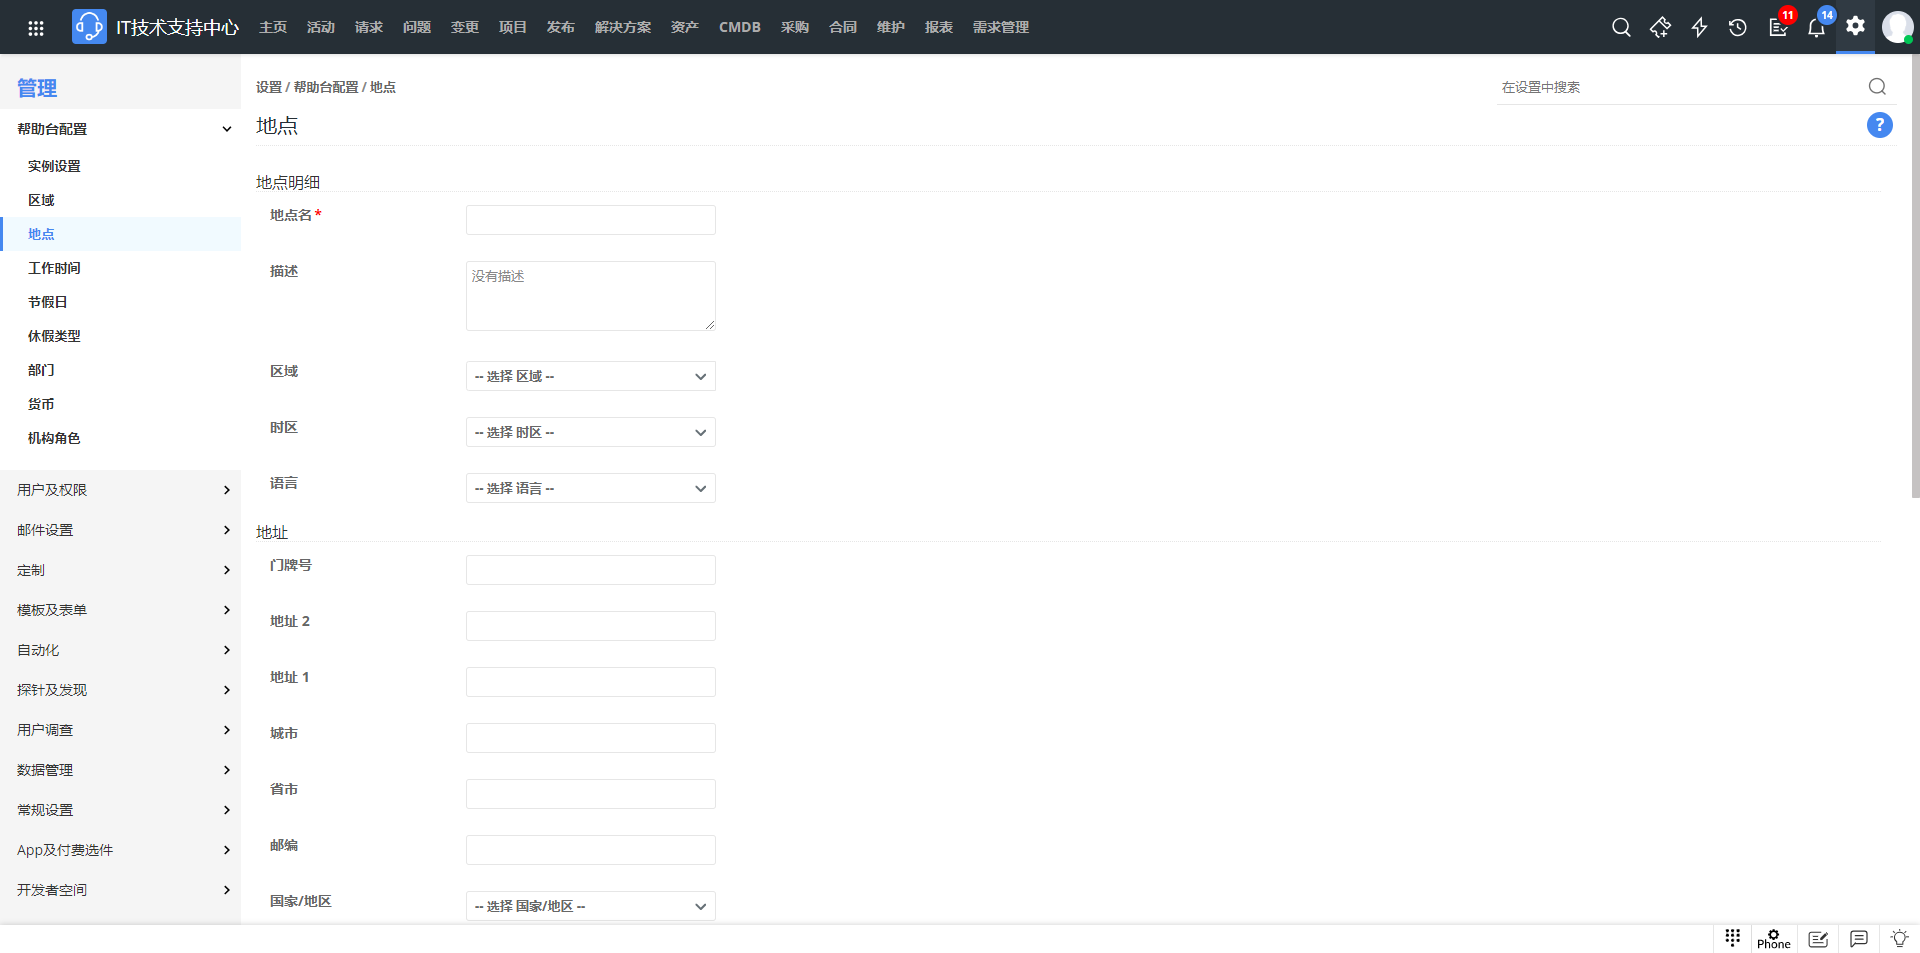Click the 地点名 text input field
The width and height of the screenshot is (1920, 953).
(590, 220)
